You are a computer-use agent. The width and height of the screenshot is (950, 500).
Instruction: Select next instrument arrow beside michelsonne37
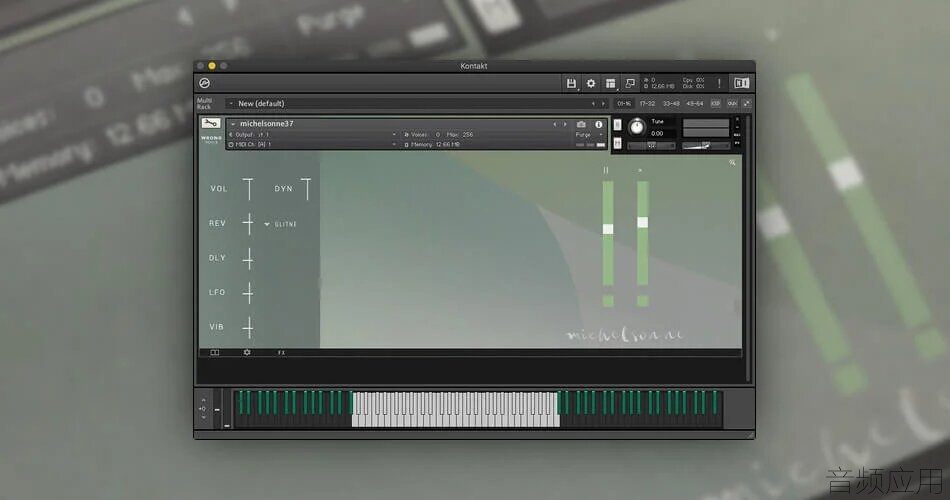[565, 124]
